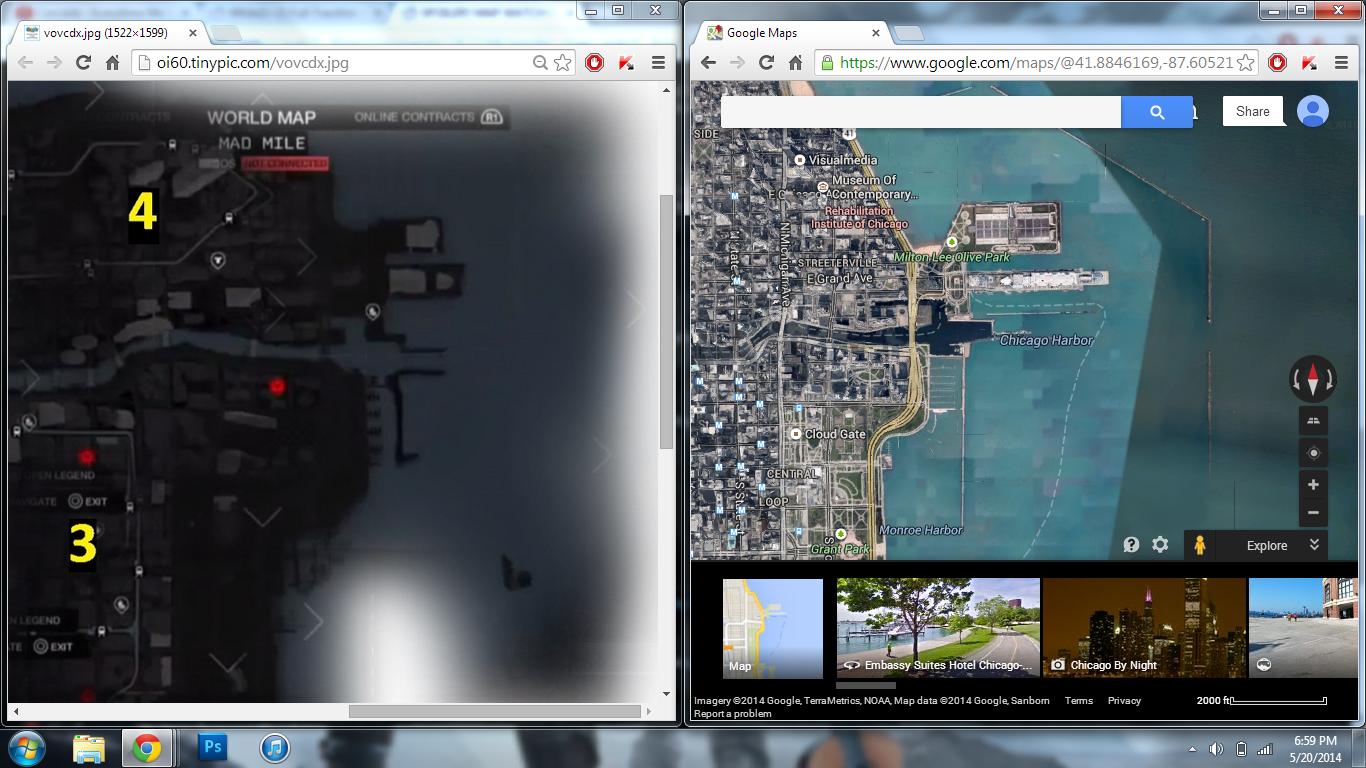Screen dimensions: 1366x768
Task: Open the Google Maps settings gear
Action: 1160,545
